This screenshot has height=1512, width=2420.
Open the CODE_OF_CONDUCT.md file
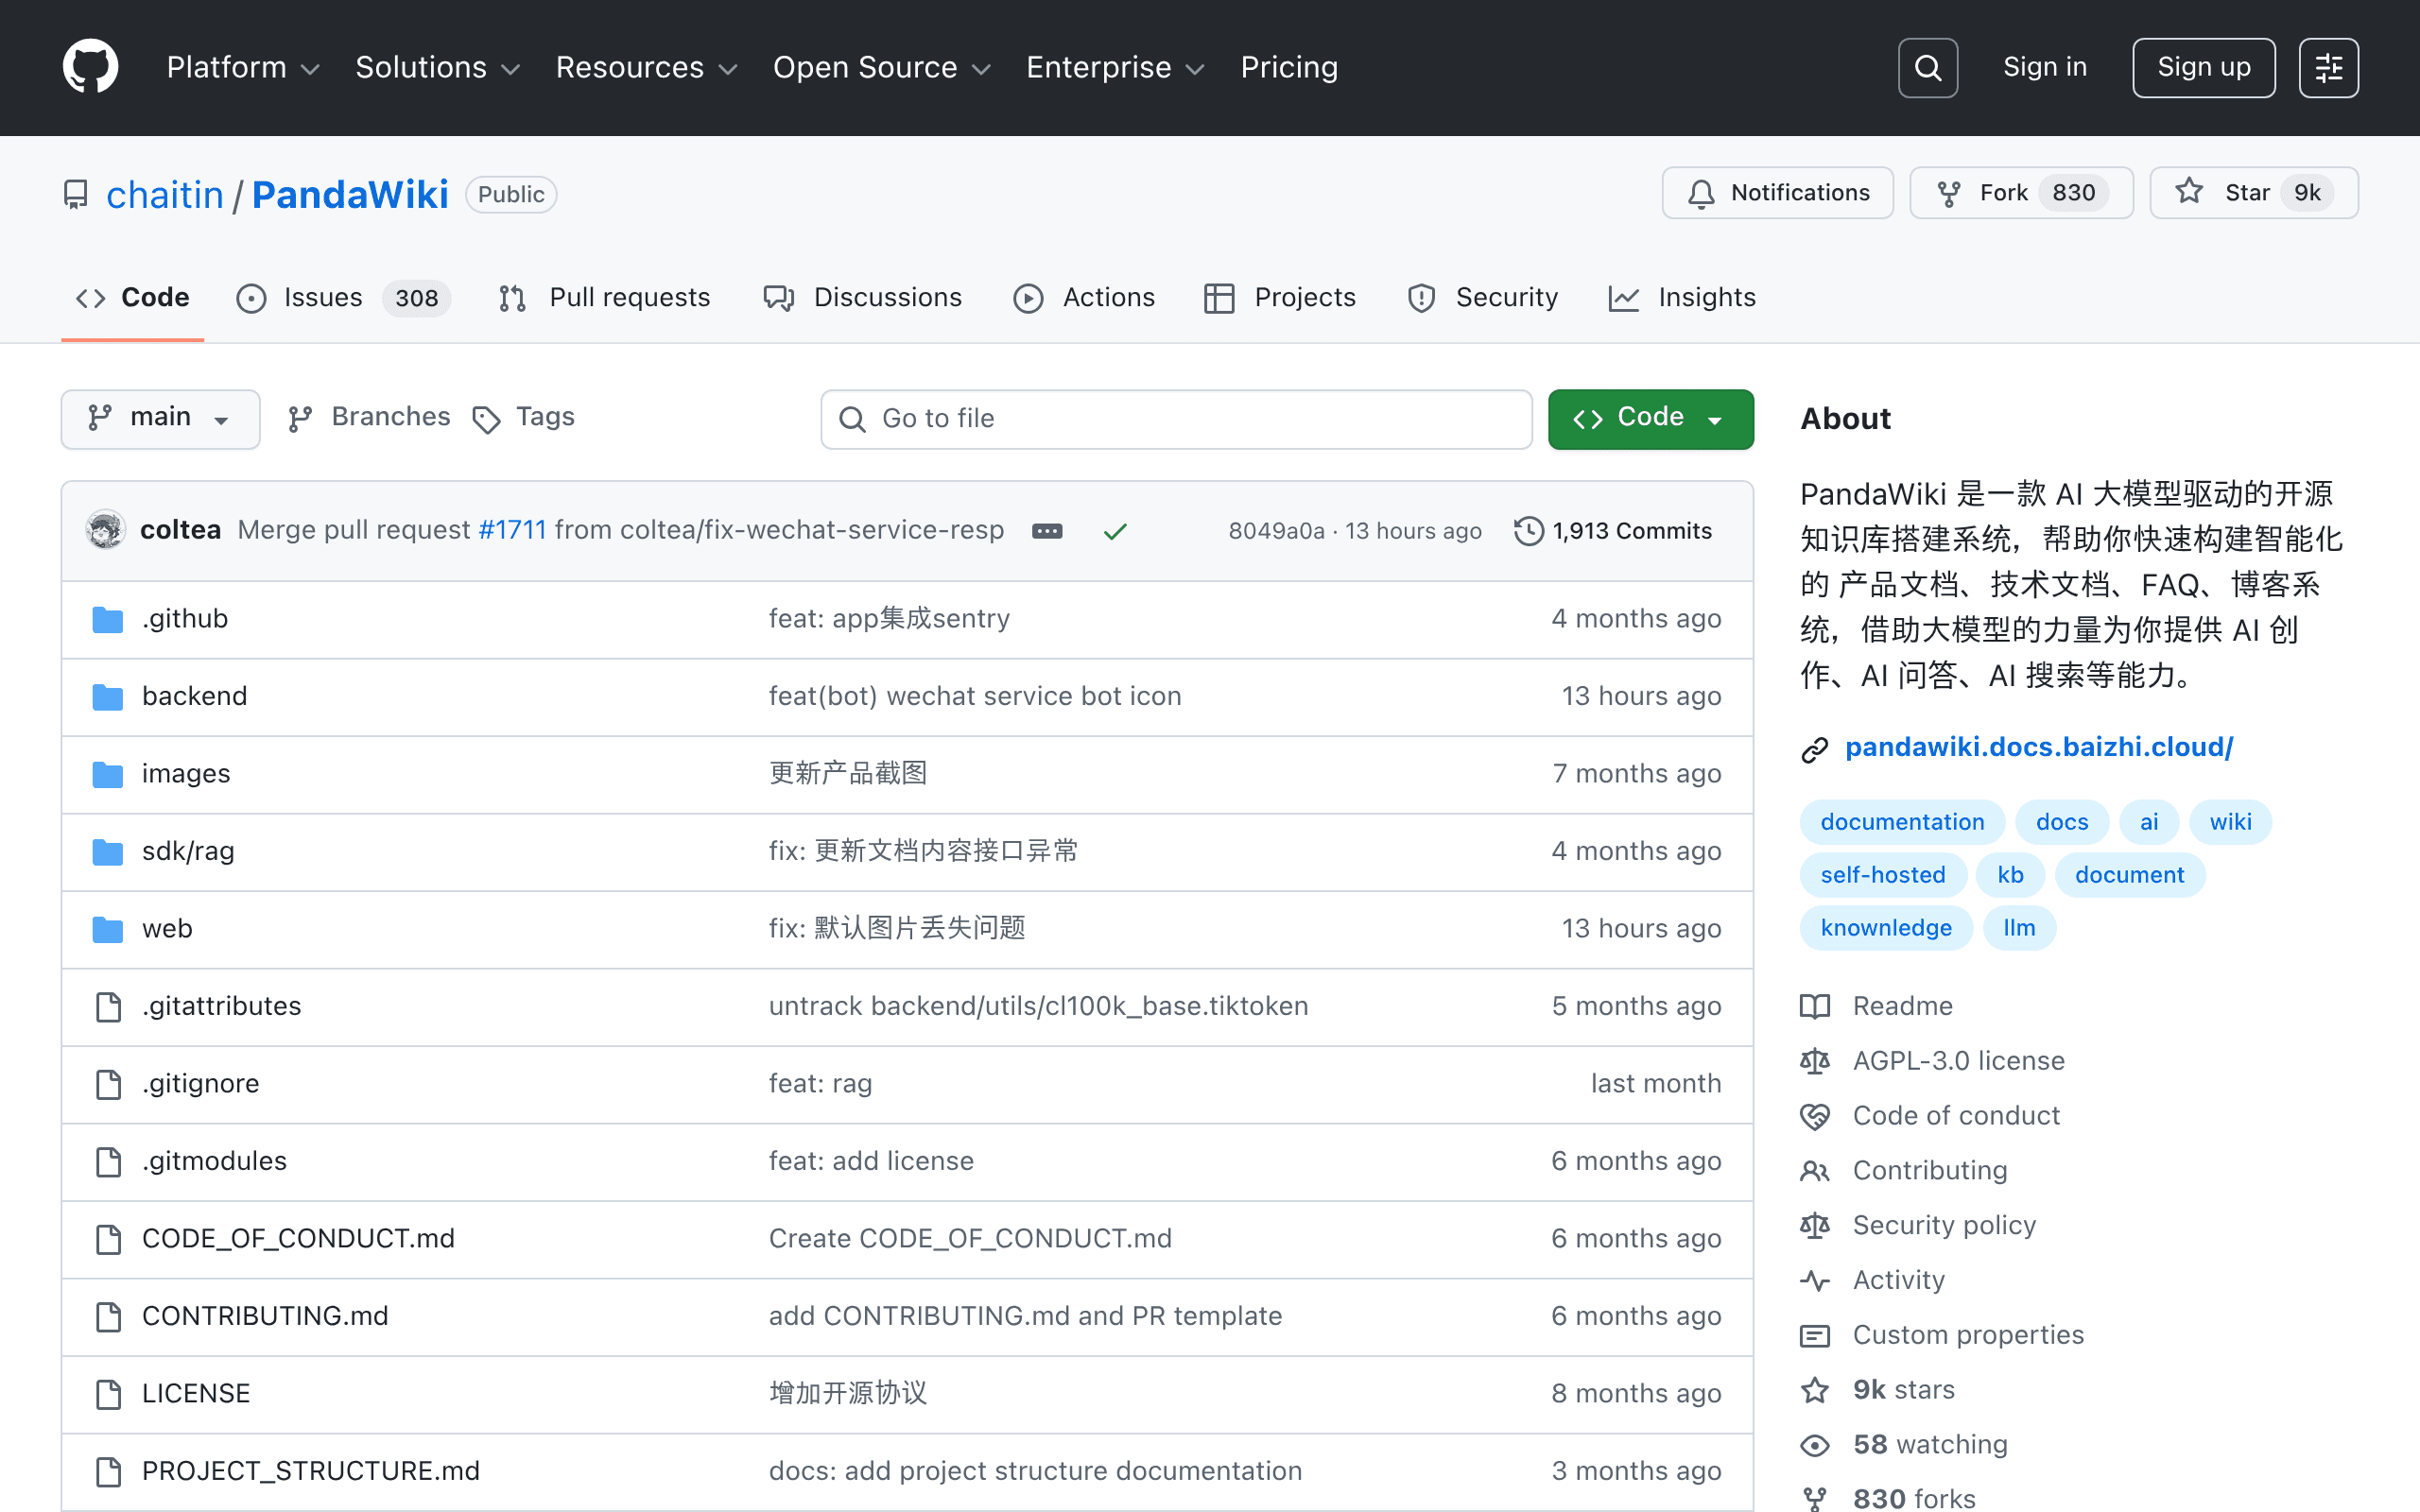click(298, 1239)
